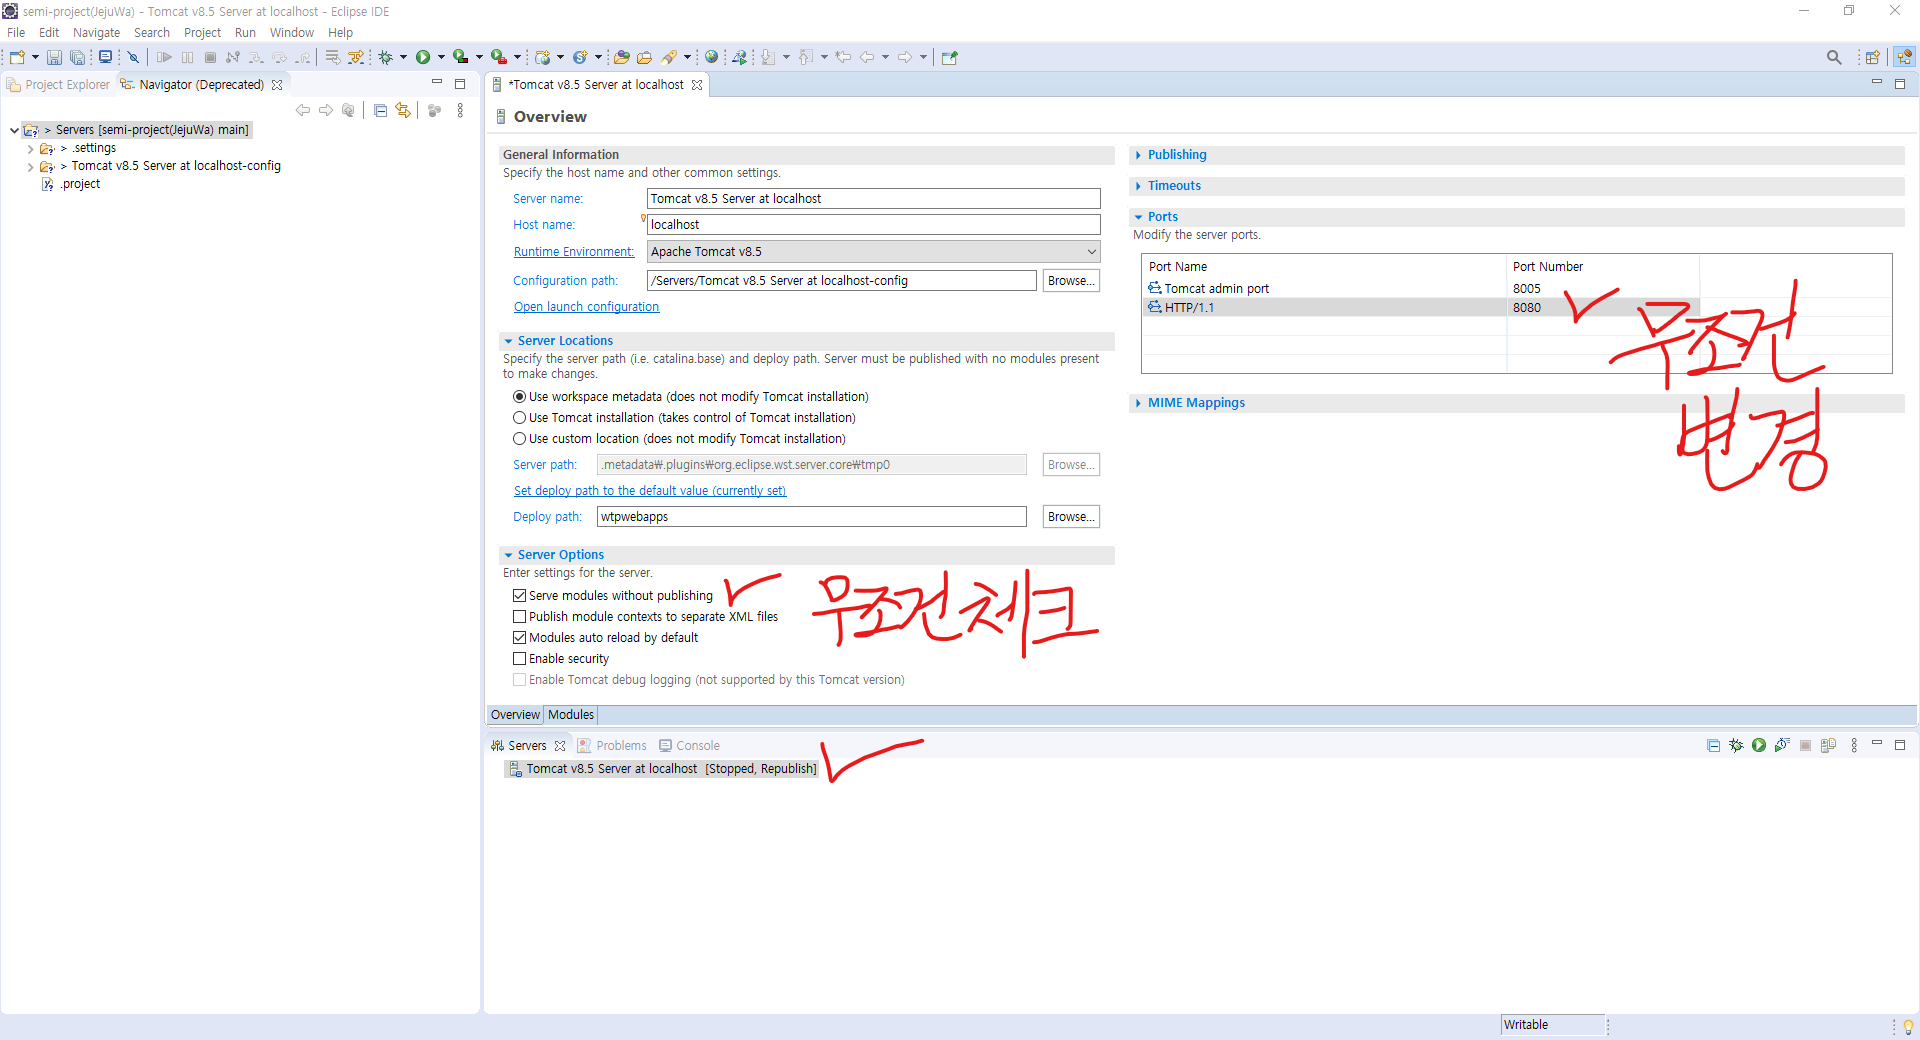Open the Open Perspective icon at top right
The height and width of the screenshot is (1040, 1920).
(x=1872, y=57)
